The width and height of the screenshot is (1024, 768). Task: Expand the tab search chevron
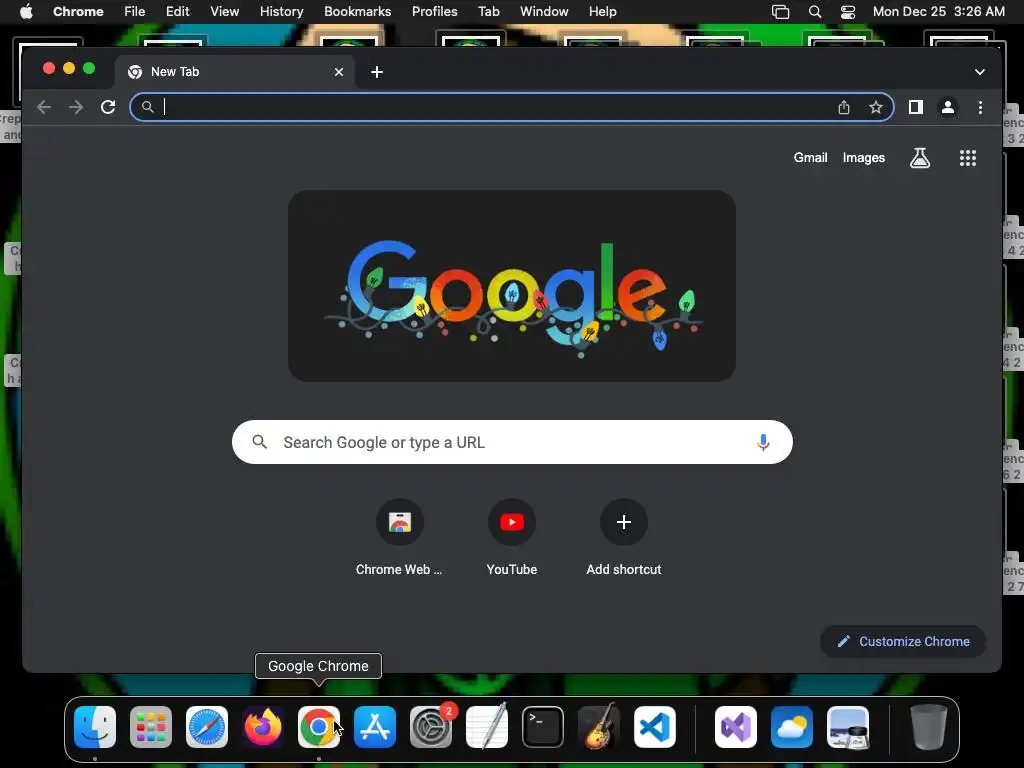click(980, 72)
